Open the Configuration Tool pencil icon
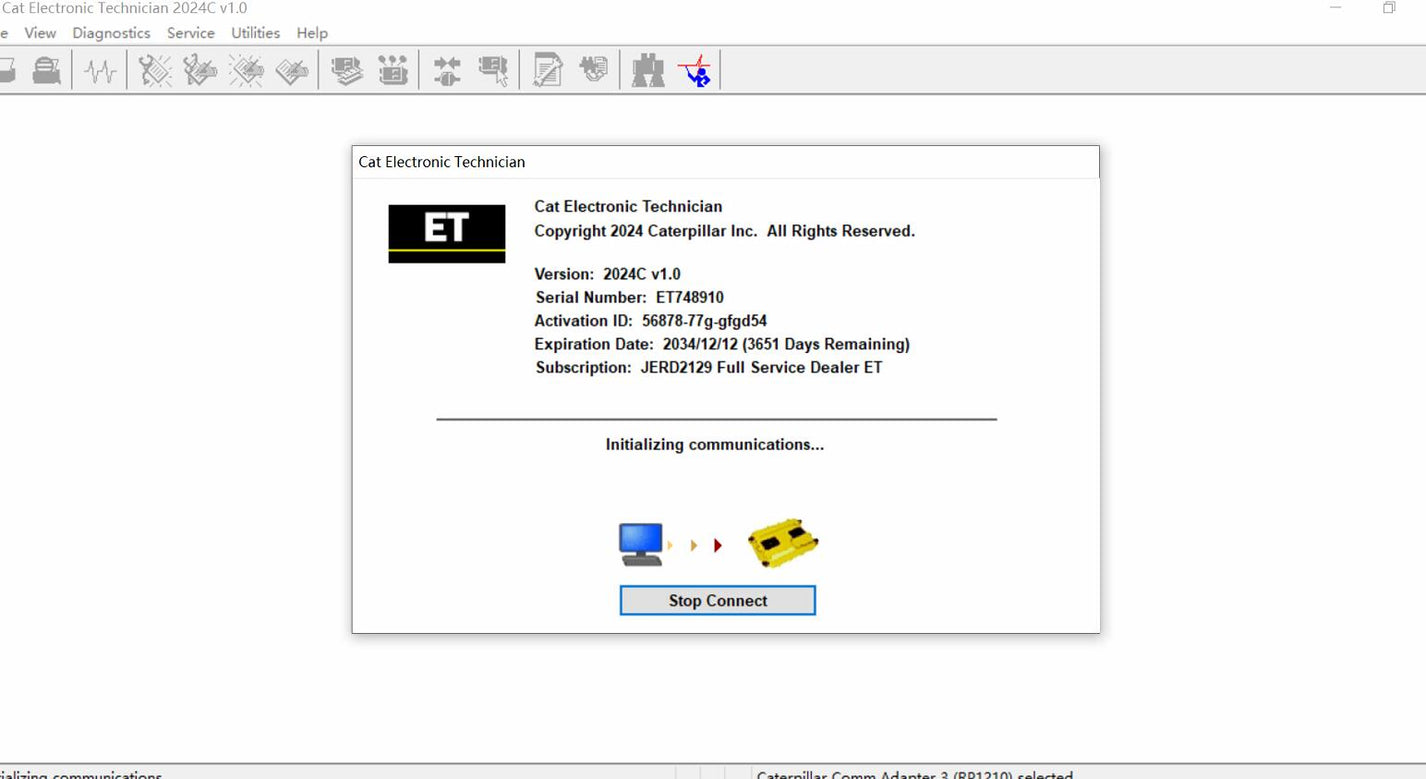Viewport: 1426px width, 779px height. click(546, 69)
